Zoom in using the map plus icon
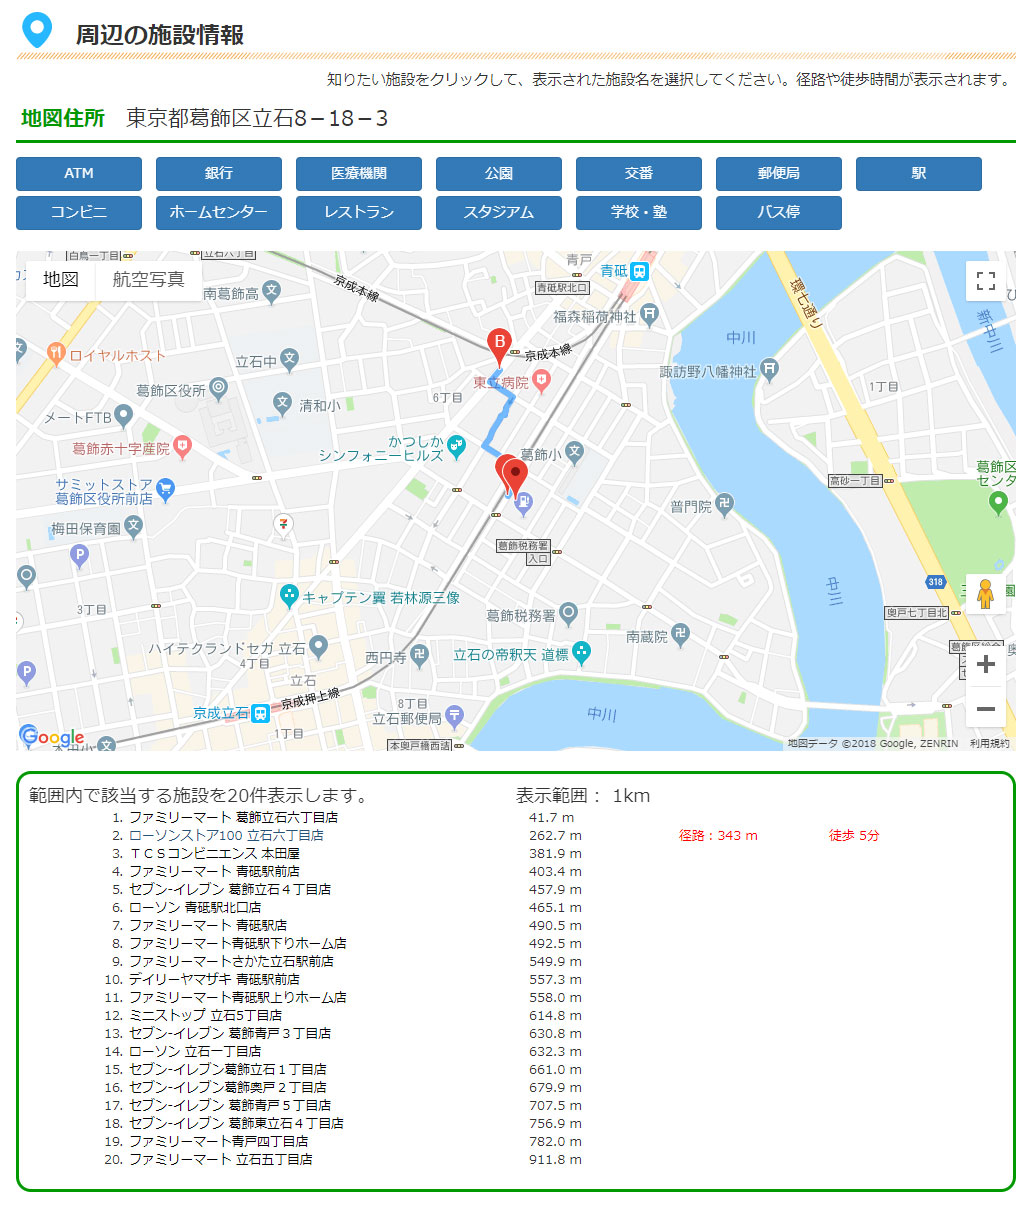 coord(985,664)
